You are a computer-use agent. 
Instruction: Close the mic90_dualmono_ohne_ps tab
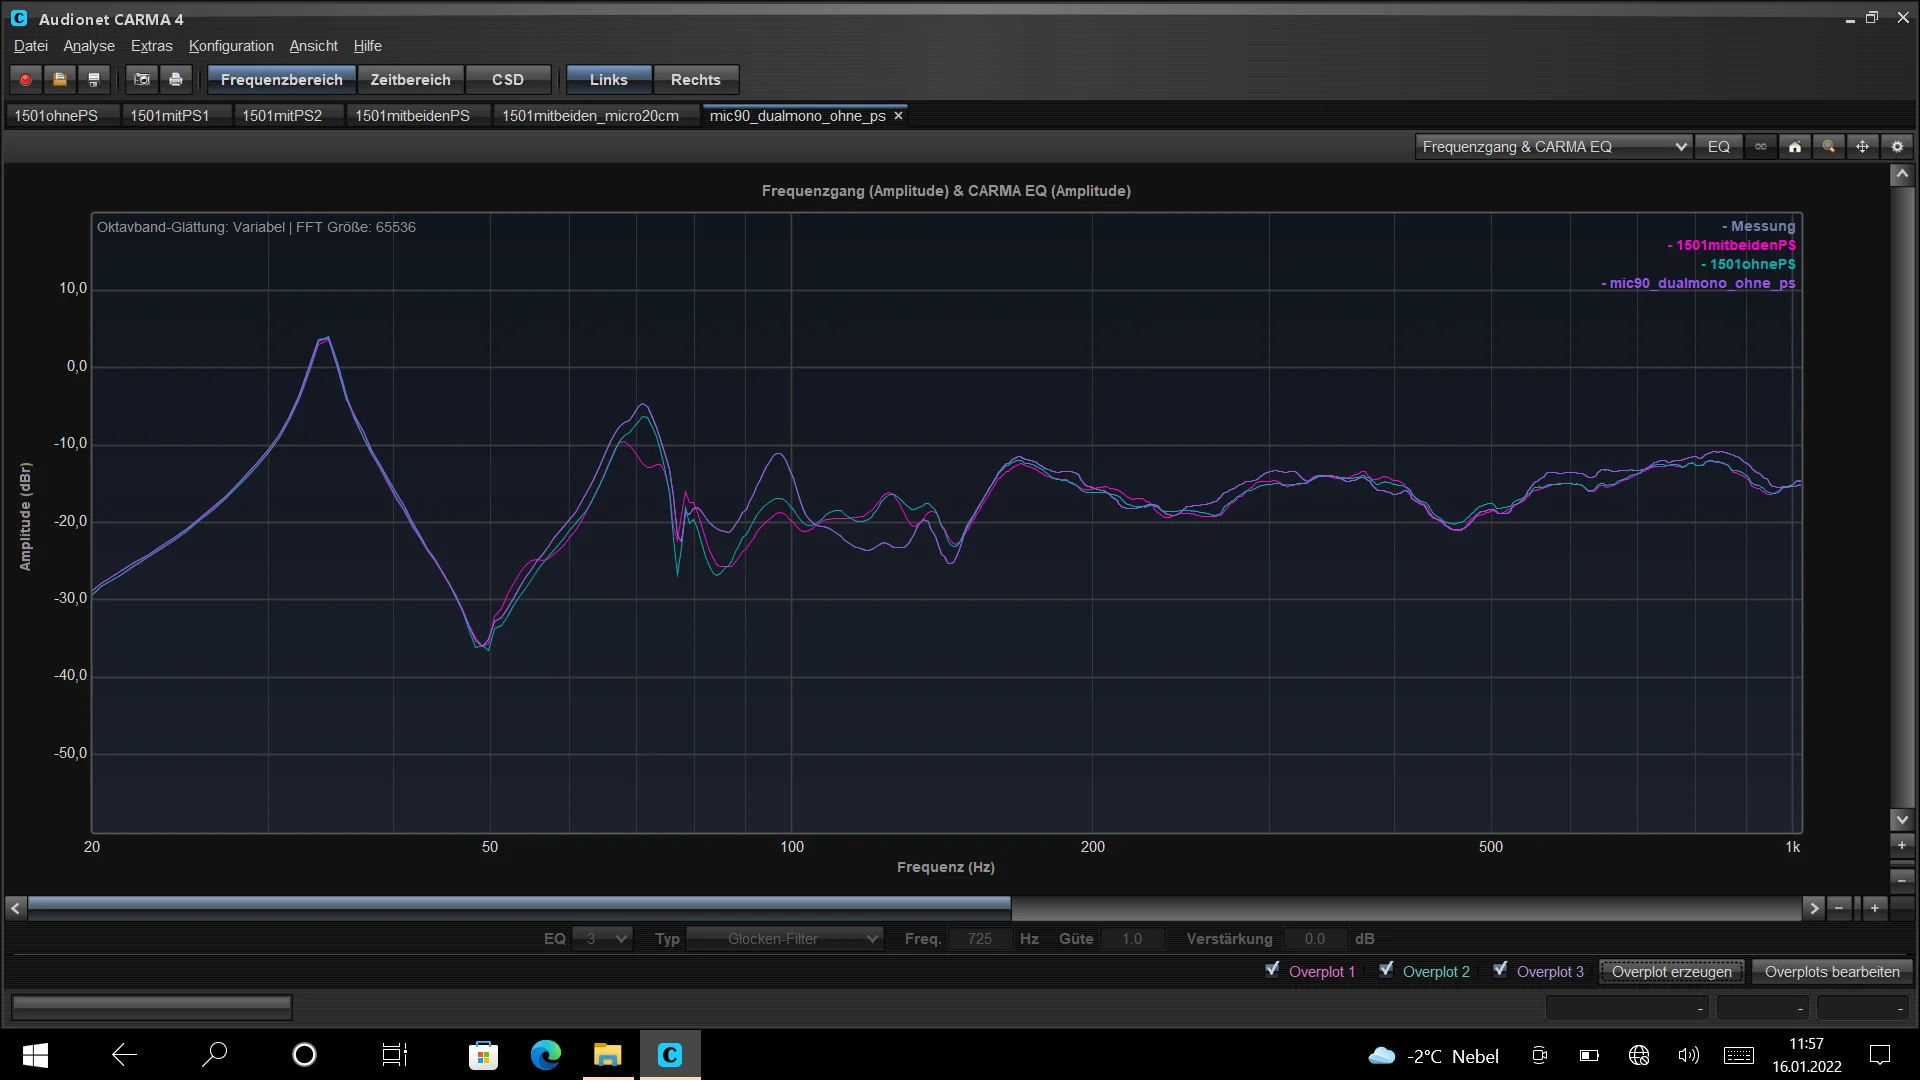coord(898,116)
